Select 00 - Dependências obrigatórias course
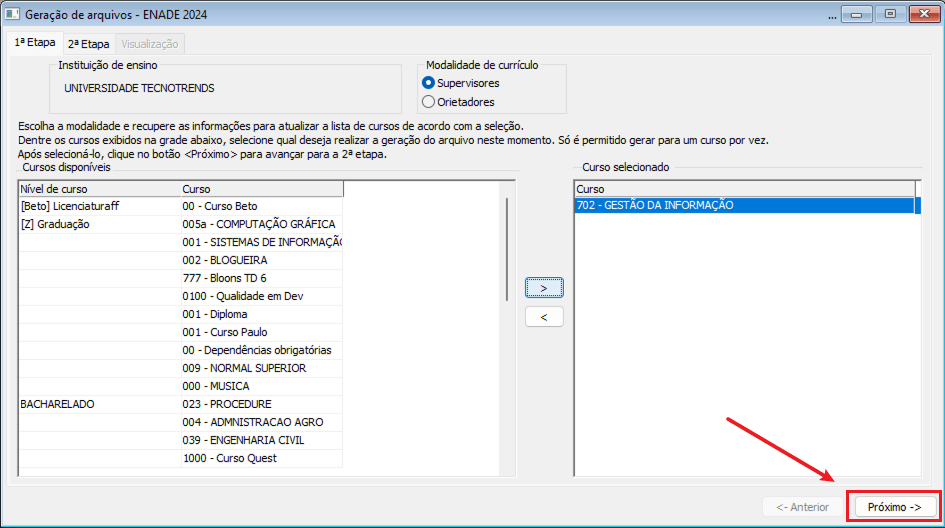The width and height of the screenshot is (945, 528). click(x=262, y=350)
